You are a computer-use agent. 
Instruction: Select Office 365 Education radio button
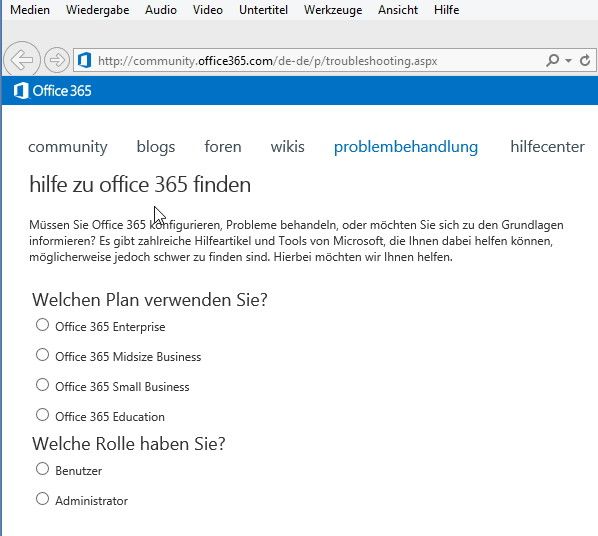tap(42, 415)
